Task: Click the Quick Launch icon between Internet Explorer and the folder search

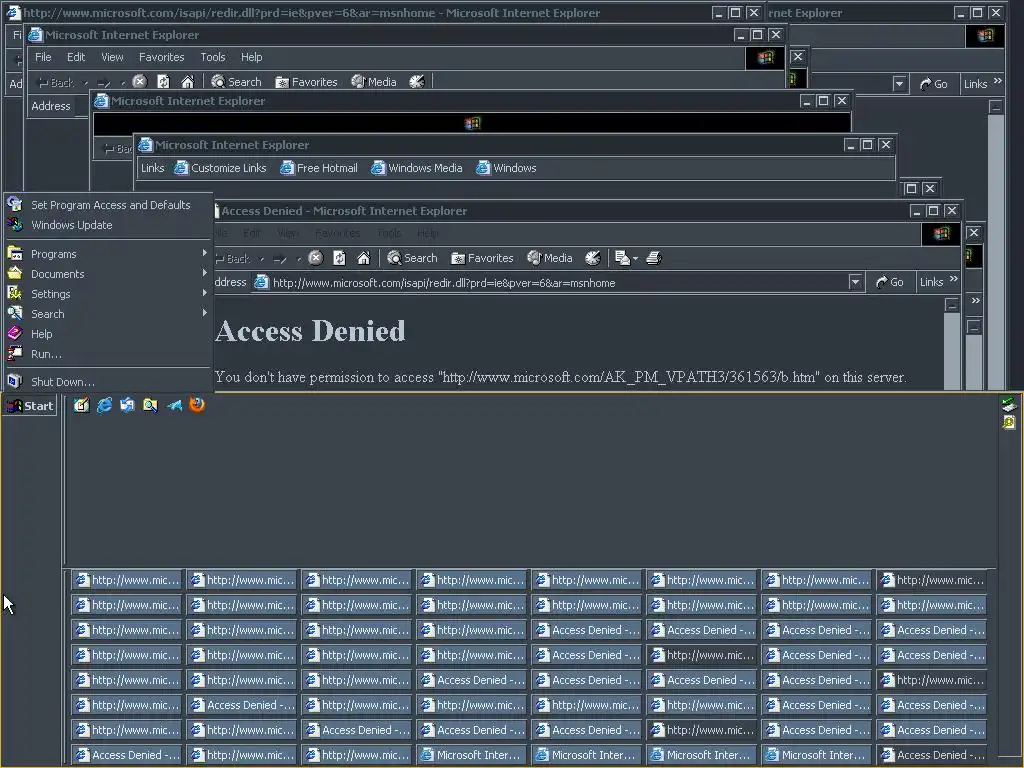Action: click(x=127, y=406)
